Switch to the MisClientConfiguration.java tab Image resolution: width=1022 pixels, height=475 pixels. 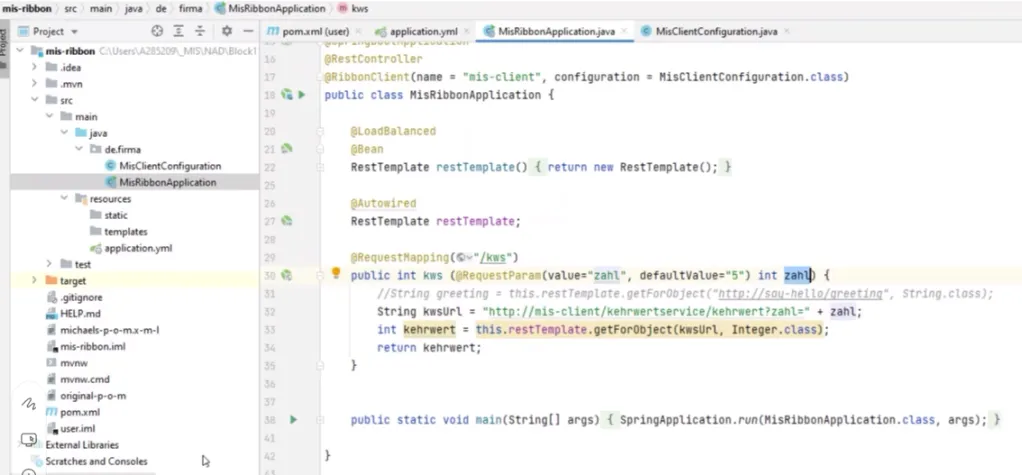click(716, 31)
